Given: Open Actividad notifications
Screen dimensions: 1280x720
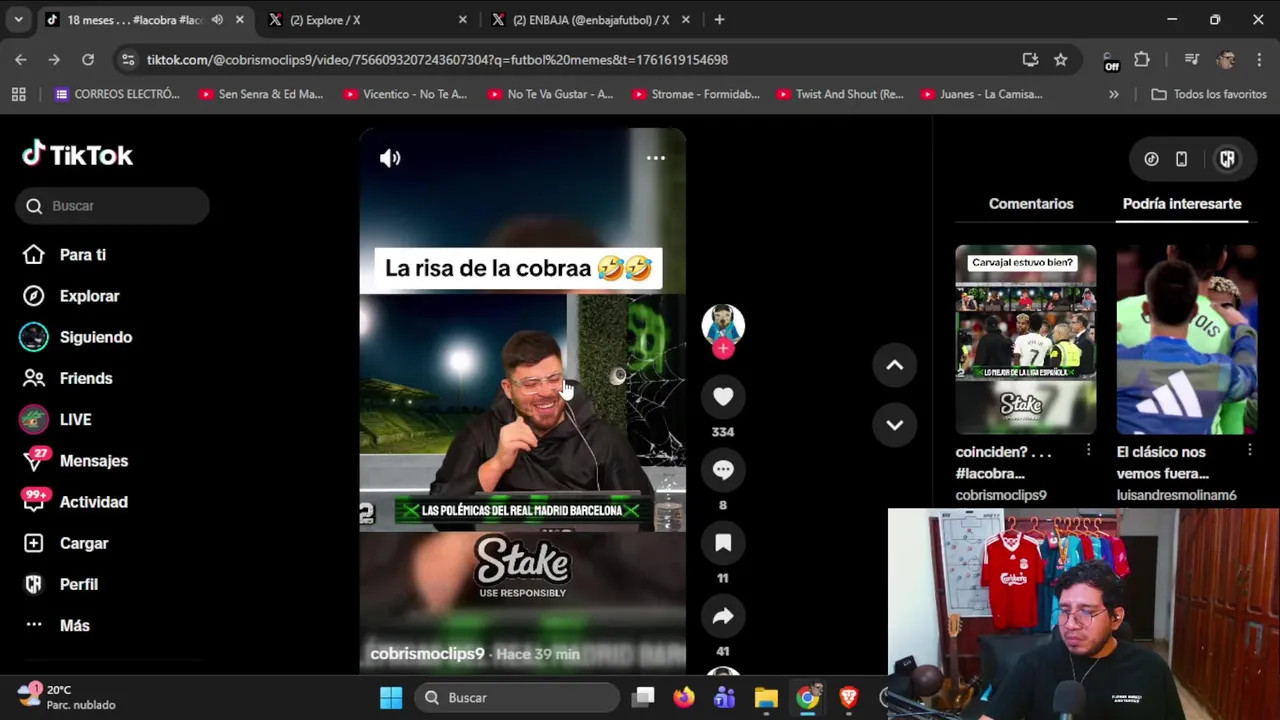Looking at the screenshot, I should click(x=94, y=502).
